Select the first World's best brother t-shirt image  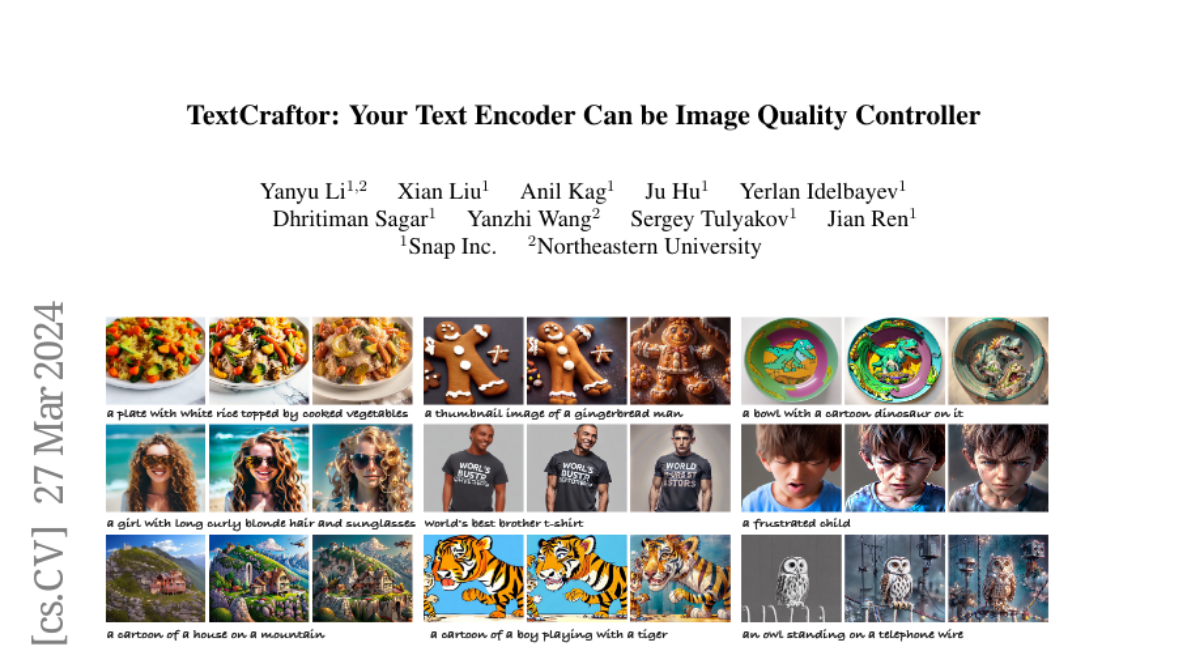coord(473,468)
